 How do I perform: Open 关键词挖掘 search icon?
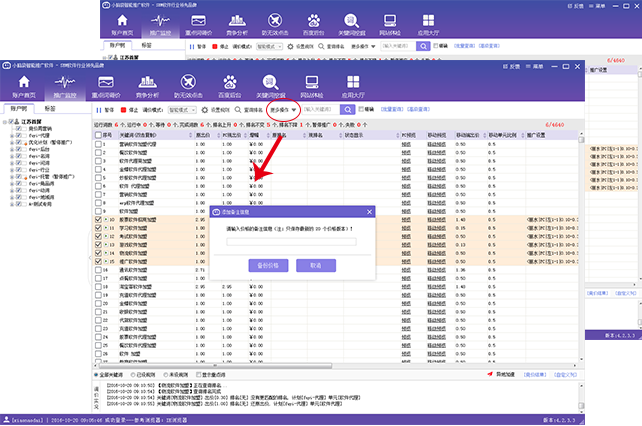tap(268, 83)
